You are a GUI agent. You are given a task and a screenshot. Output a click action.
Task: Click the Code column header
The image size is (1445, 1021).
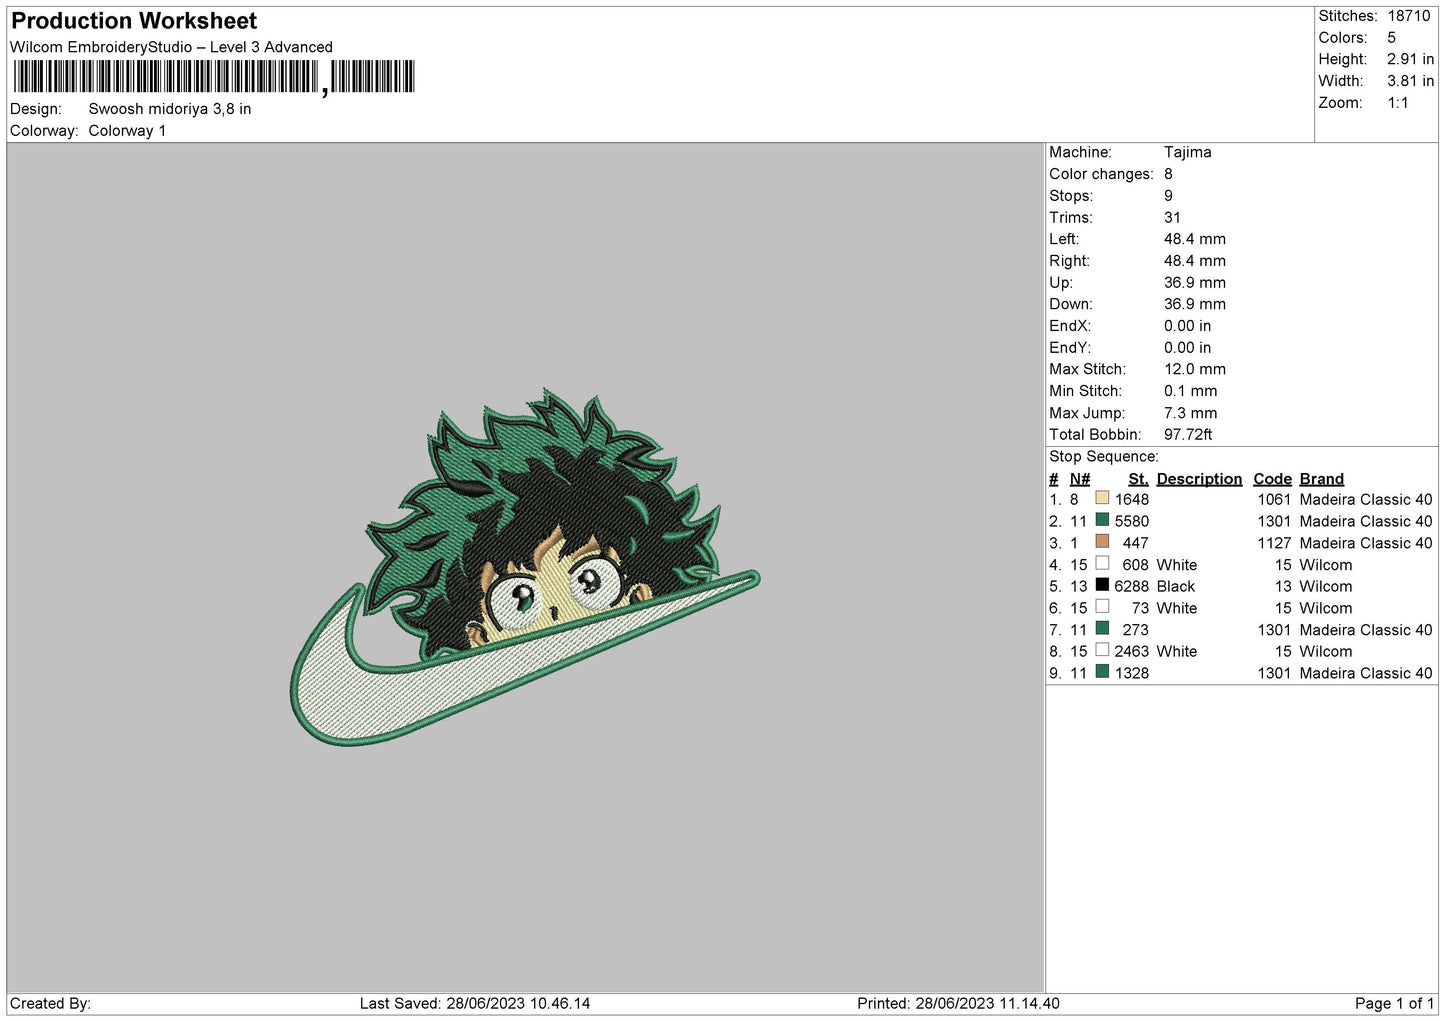tap(1272, 479)
